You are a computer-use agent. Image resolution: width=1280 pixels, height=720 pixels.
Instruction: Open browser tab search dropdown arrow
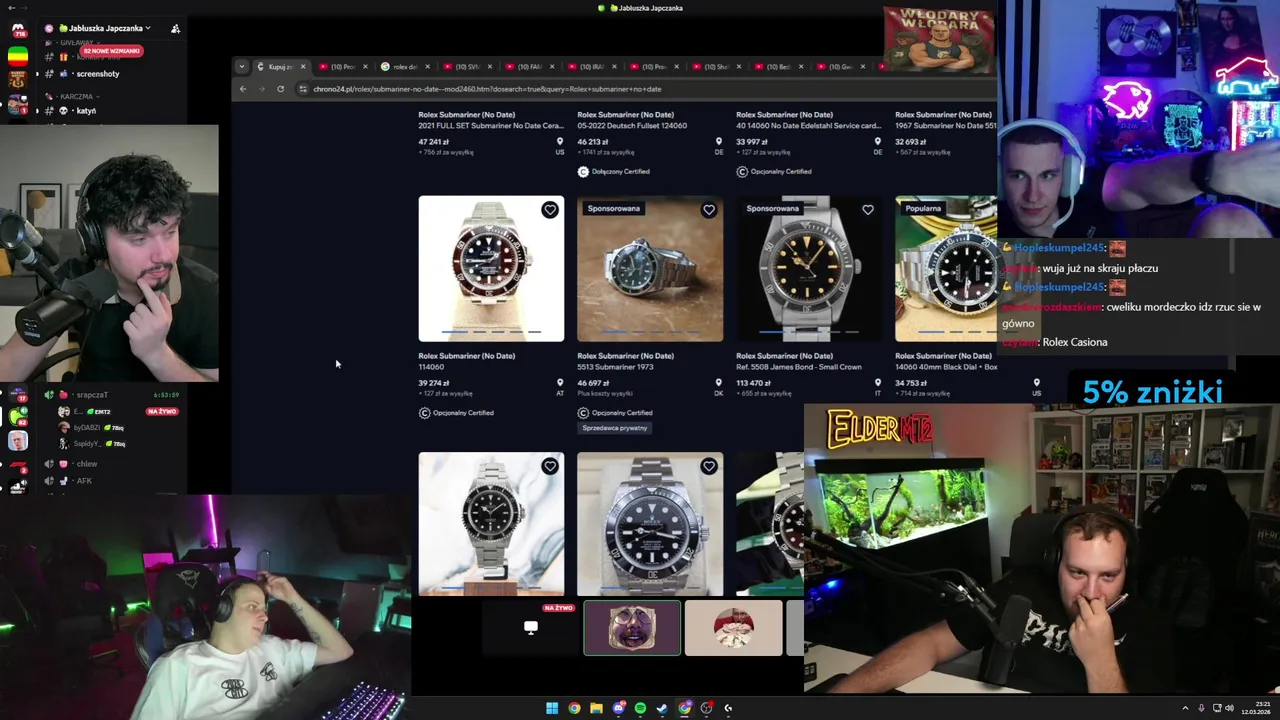[x=241, y=67]
